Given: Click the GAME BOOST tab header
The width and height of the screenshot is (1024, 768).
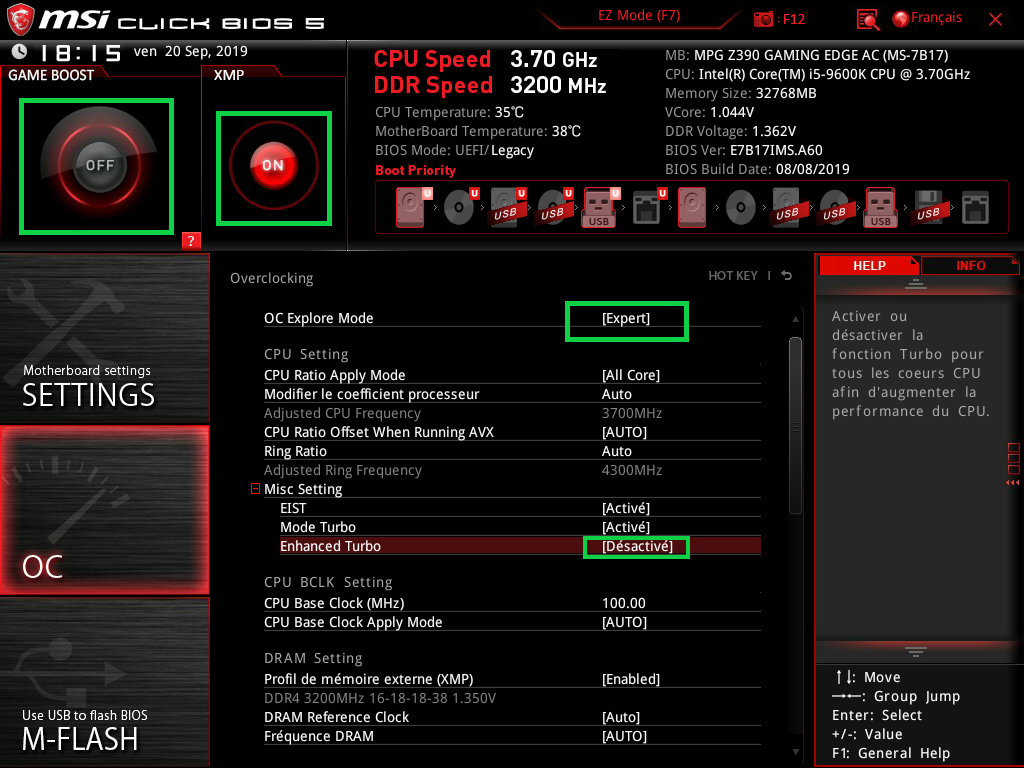Looking at the screenshot, I should [x=51, y=75].
